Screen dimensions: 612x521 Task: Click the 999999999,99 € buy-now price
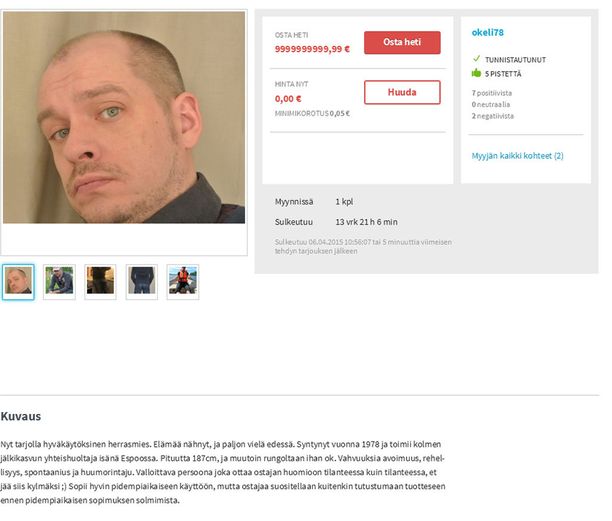pyautogui.click(x=312, y=49)
